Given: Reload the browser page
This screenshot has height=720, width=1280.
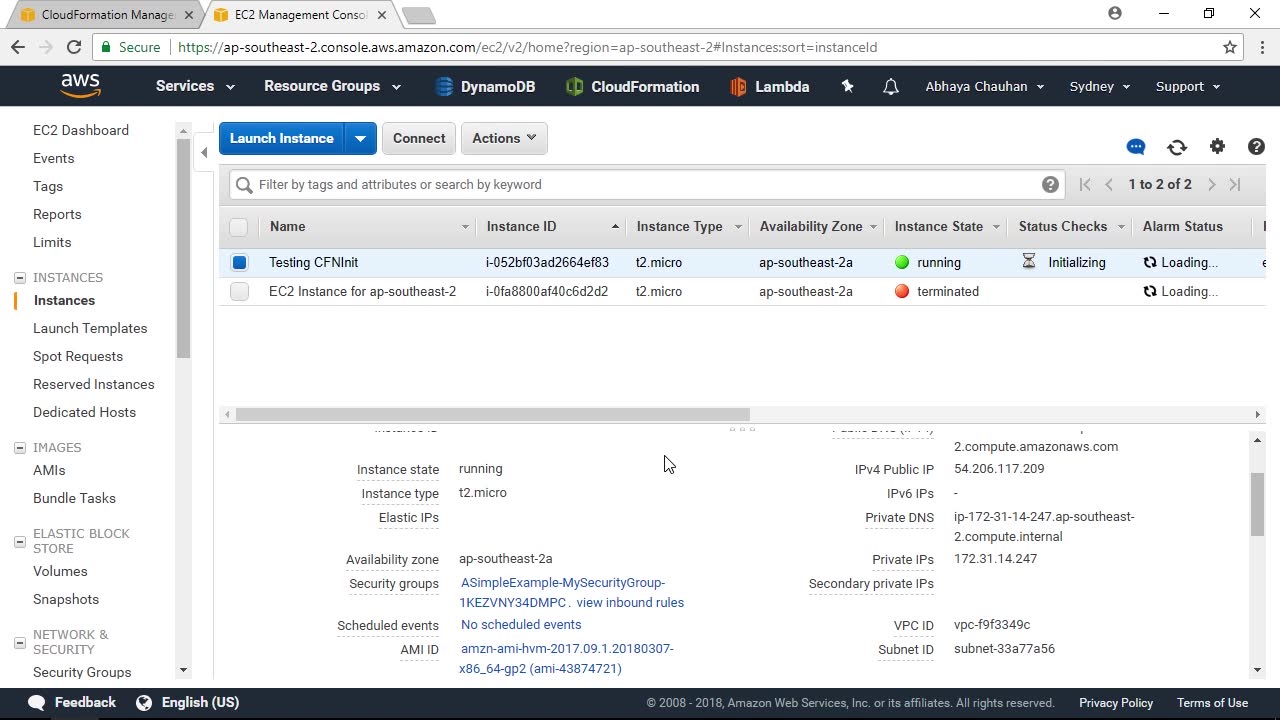Looking at the screenshot, I should click(x=74, y=47).
